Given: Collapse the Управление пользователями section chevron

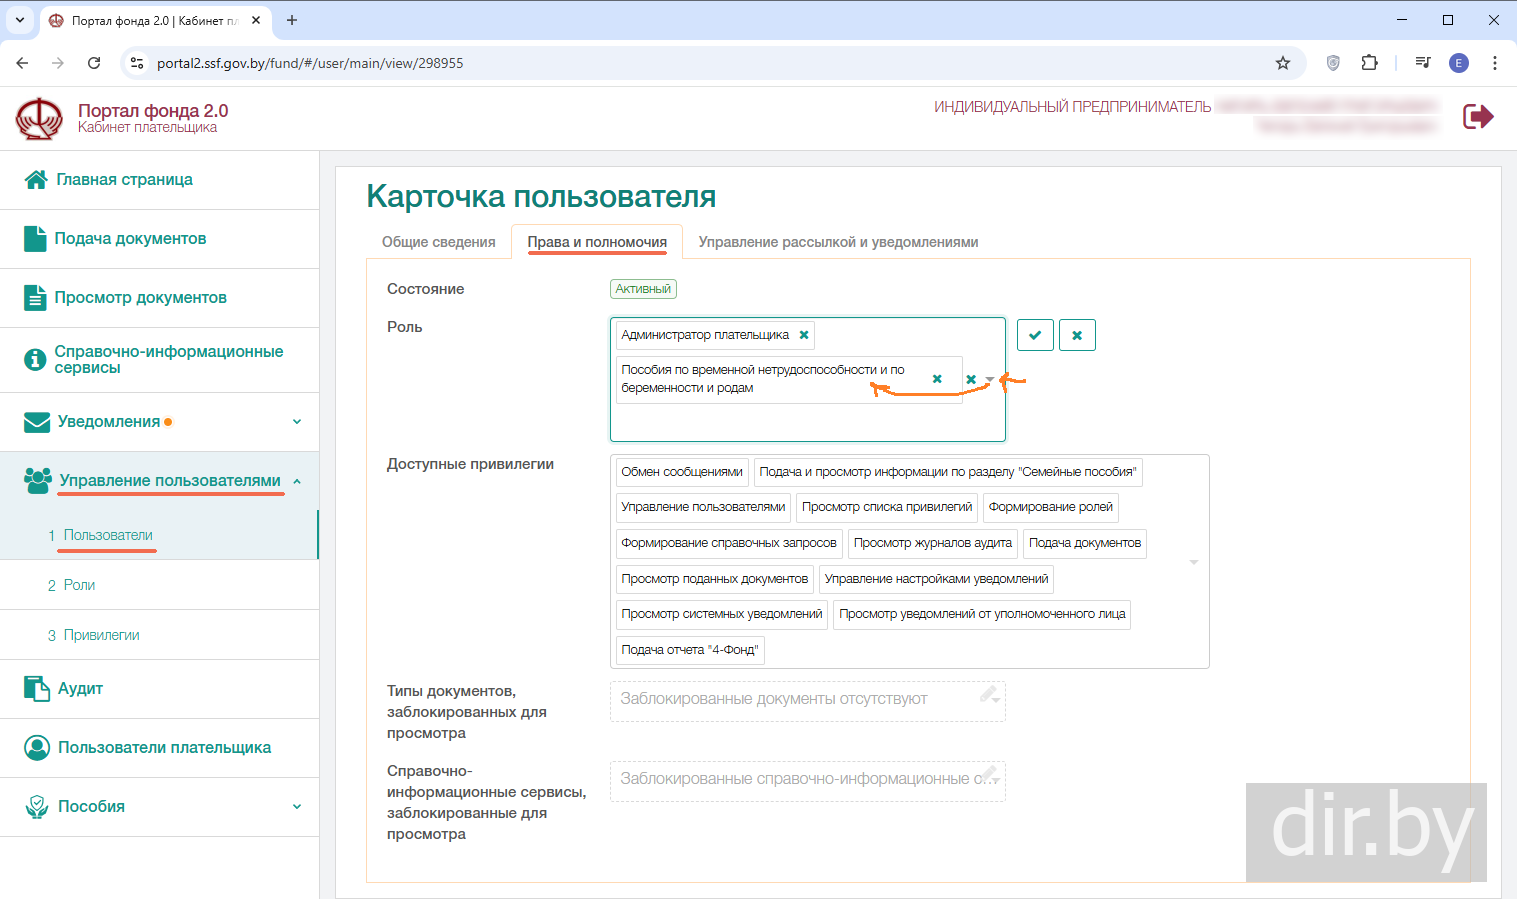Looking at the screenshot, I should [297, 481].
